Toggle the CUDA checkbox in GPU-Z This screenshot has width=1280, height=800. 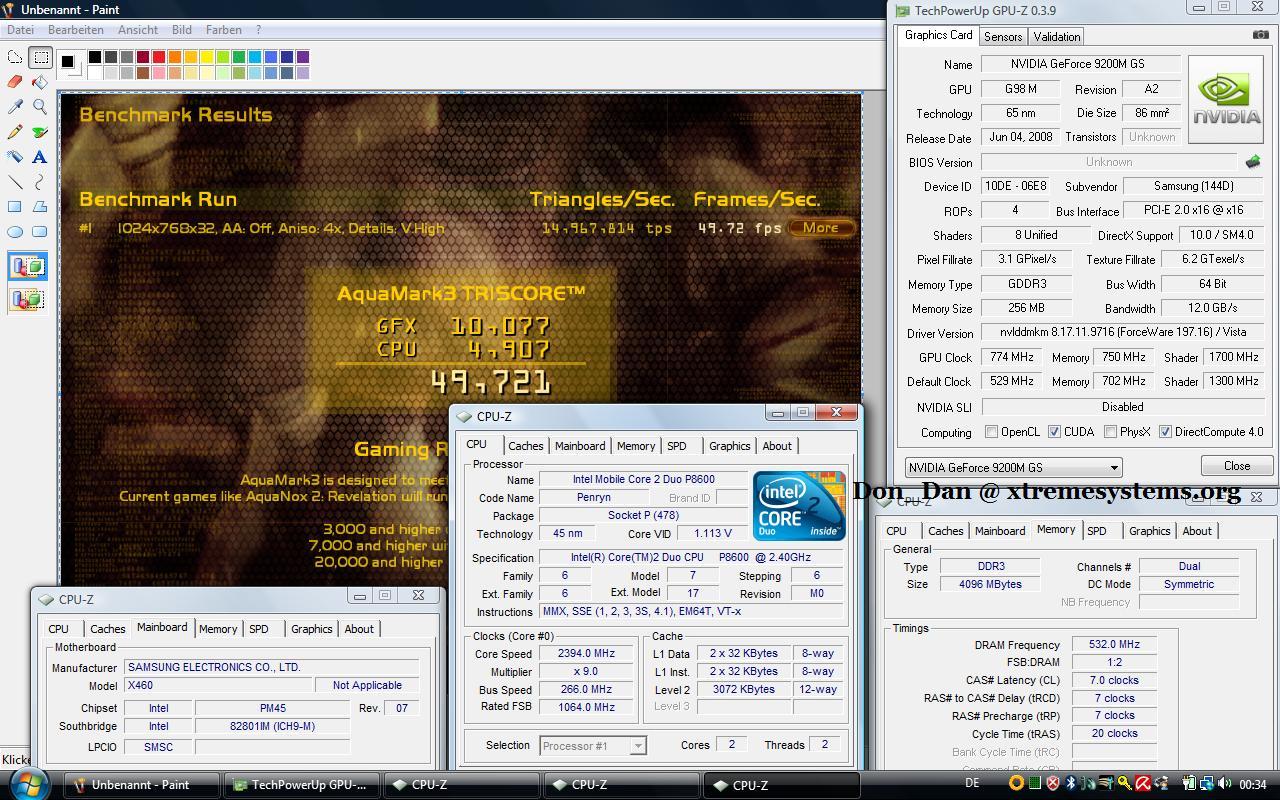(x=1054, y=432)
